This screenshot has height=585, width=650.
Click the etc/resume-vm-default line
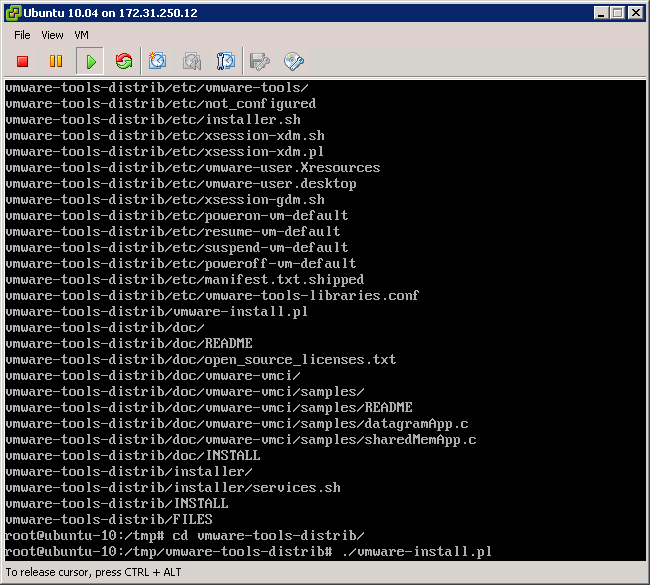[172, 231]
